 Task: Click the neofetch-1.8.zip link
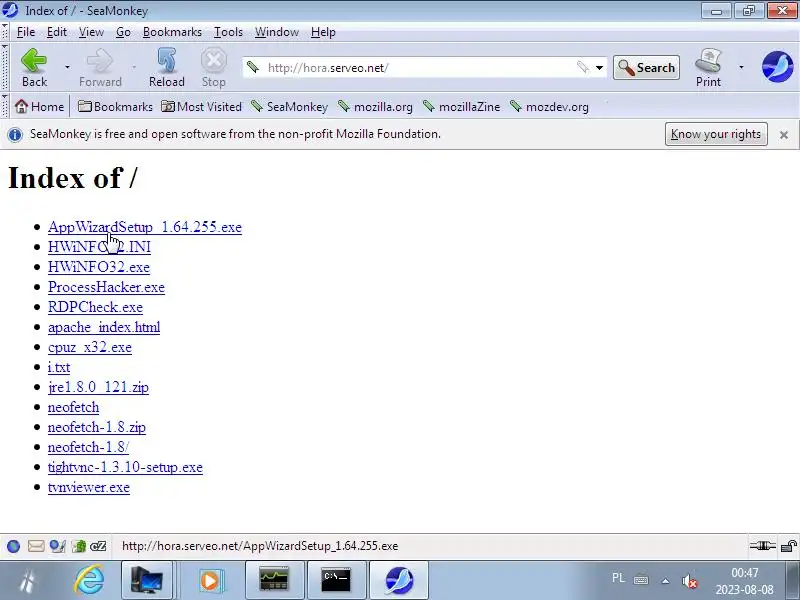click(x=97, y=427)
